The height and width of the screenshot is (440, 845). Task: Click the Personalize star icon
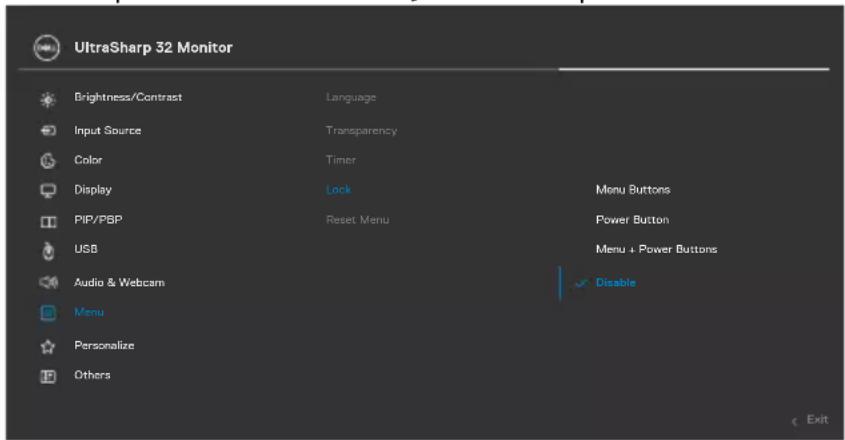coord(48,346)
